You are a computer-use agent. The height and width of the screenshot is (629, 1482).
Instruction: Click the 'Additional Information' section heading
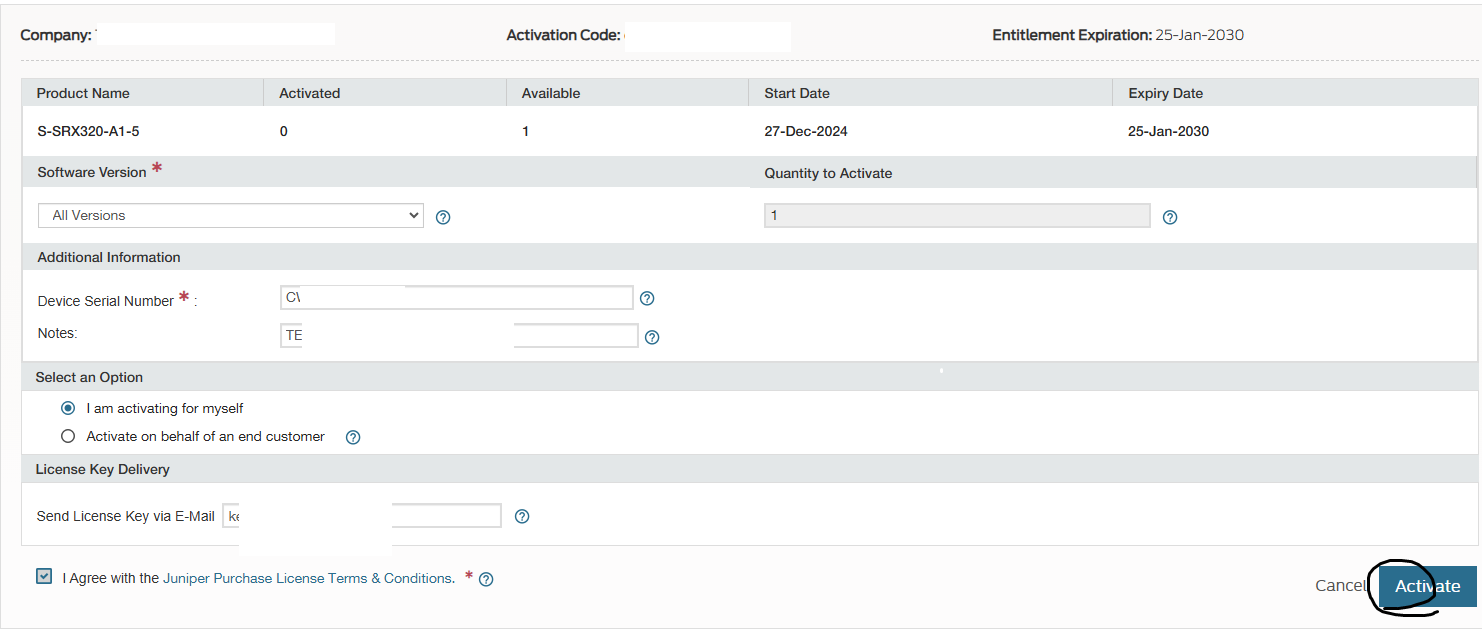point(109,257)
